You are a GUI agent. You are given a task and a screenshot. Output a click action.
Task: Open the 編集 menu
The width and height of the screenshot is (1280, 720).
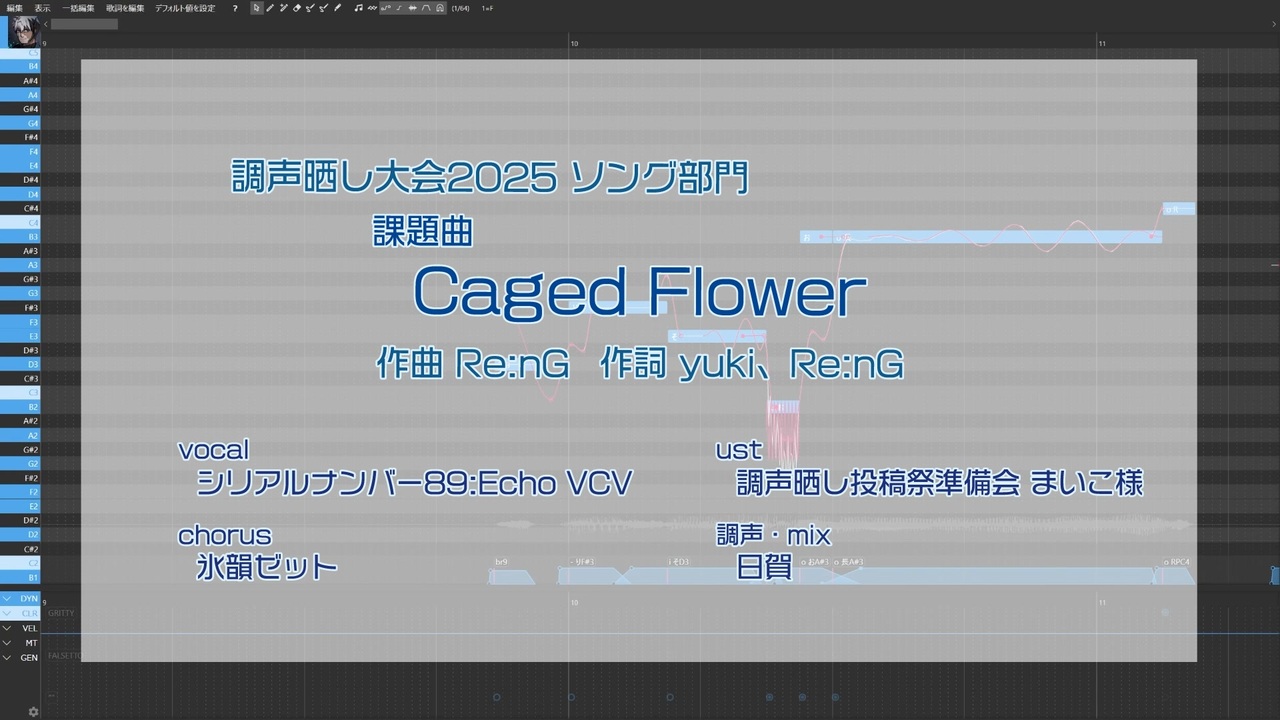15,8
